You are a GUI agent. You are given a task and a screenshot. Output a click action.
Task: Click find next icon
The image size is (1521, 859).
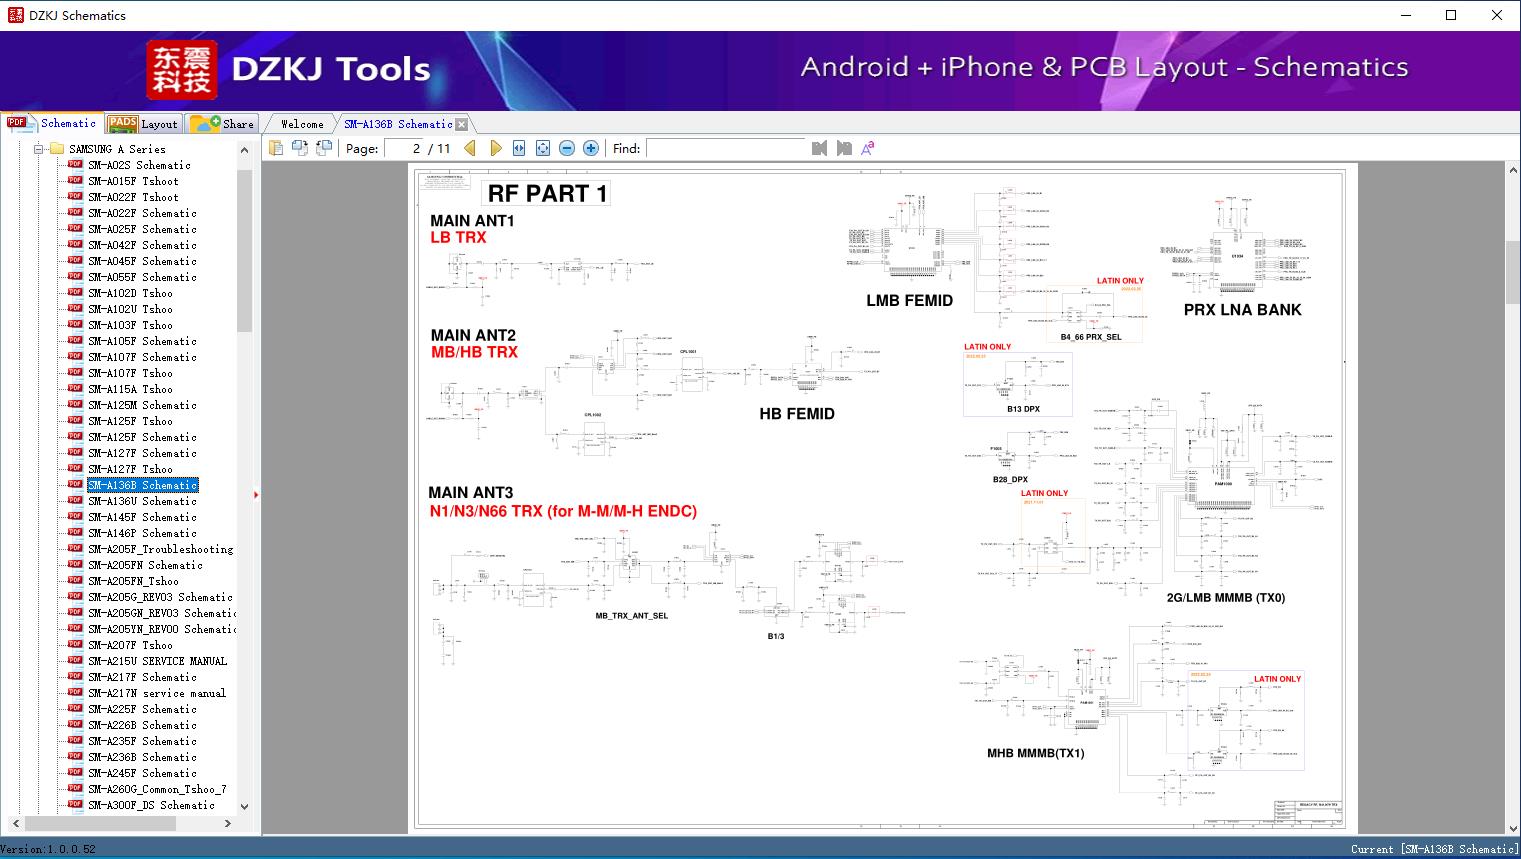[844, 148]
